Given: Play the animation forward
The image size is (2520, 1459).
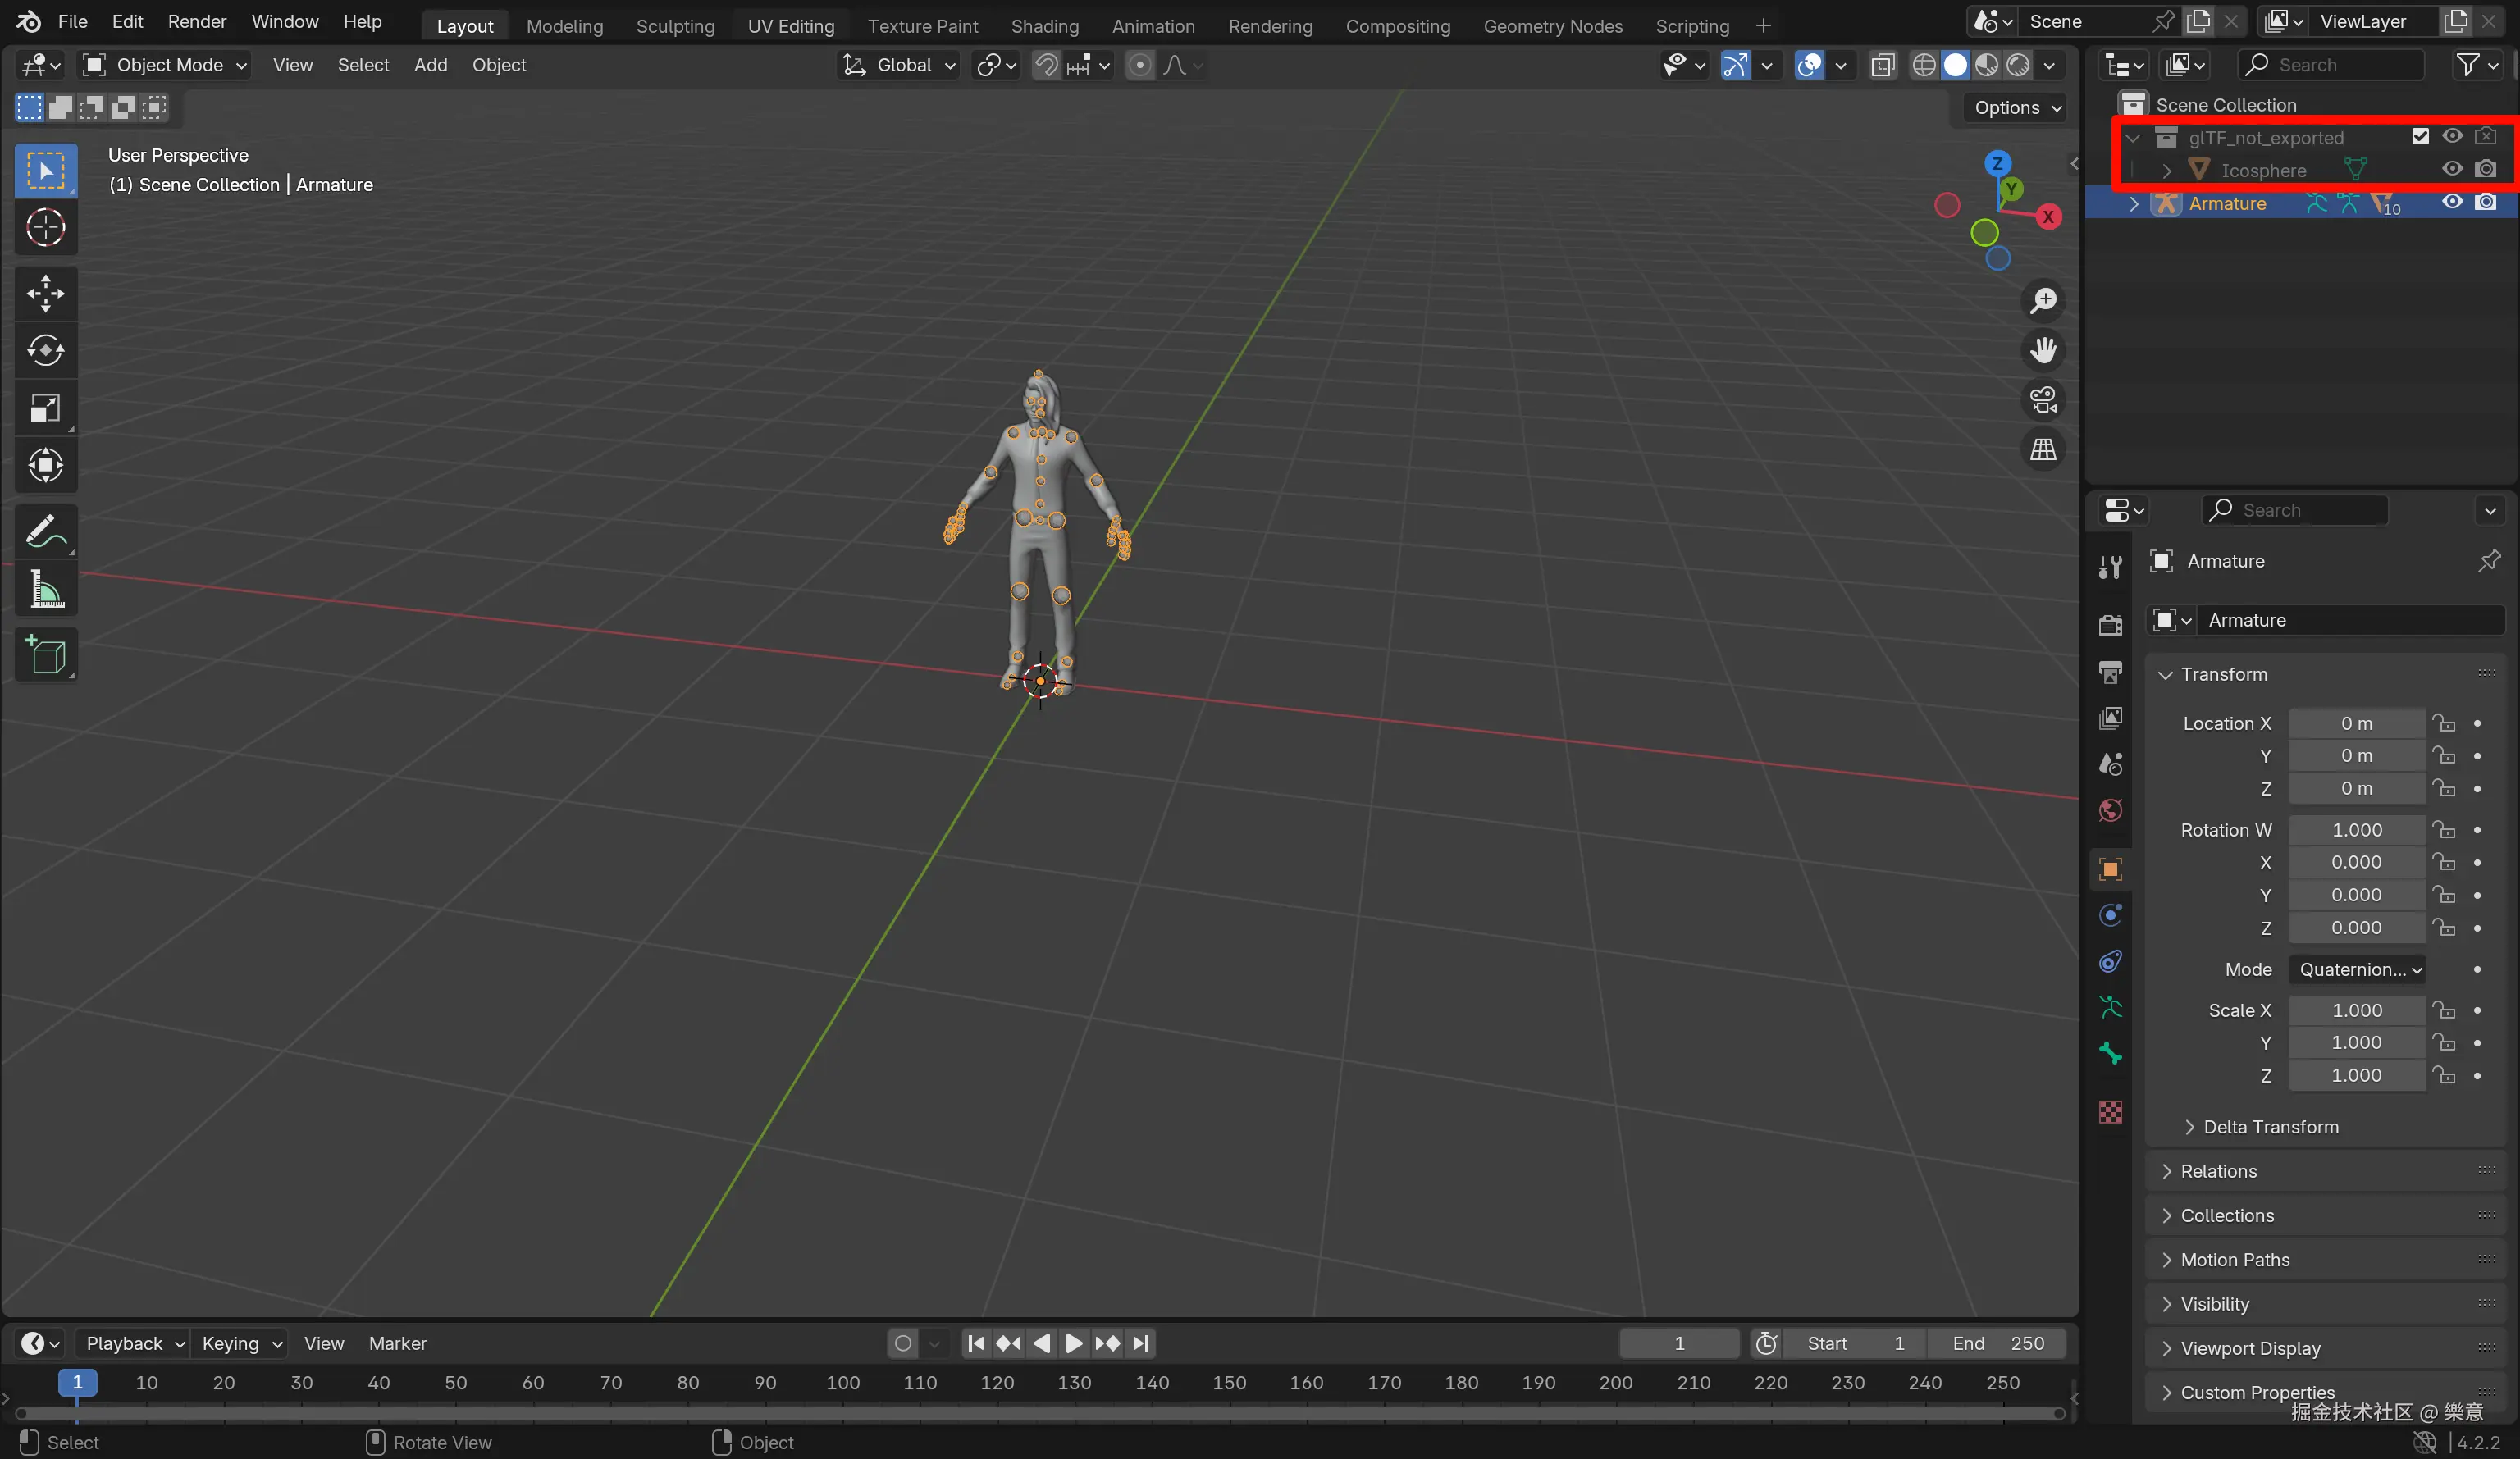Looking at the screenshot, I should pos(1074,1343).
